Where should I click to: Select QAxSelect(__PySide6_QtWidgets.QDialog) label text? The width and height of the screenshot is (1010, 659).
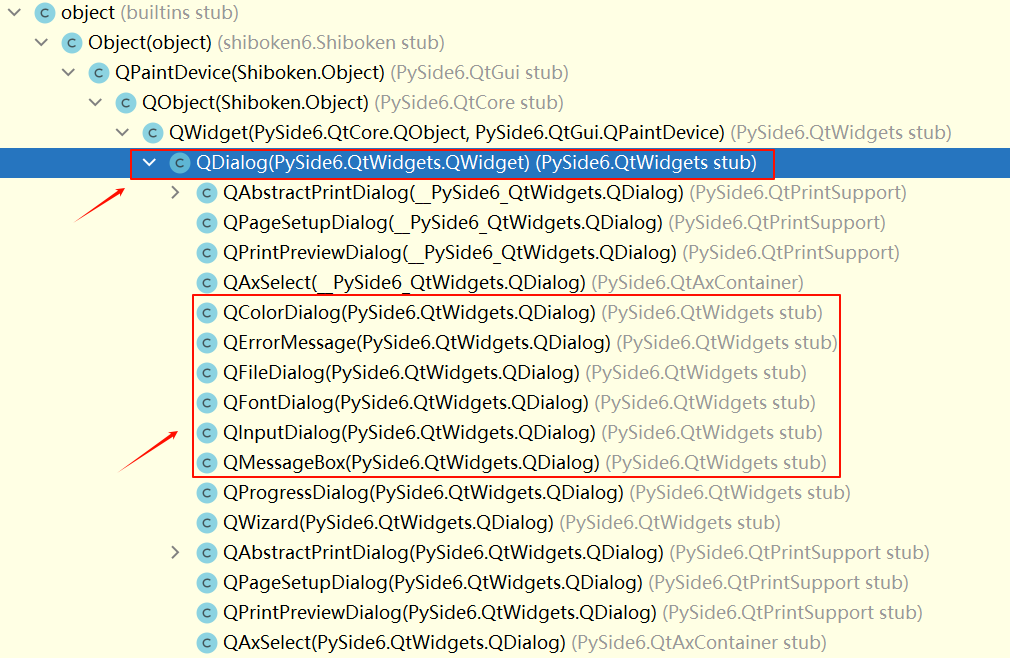(x=404, y=283)
